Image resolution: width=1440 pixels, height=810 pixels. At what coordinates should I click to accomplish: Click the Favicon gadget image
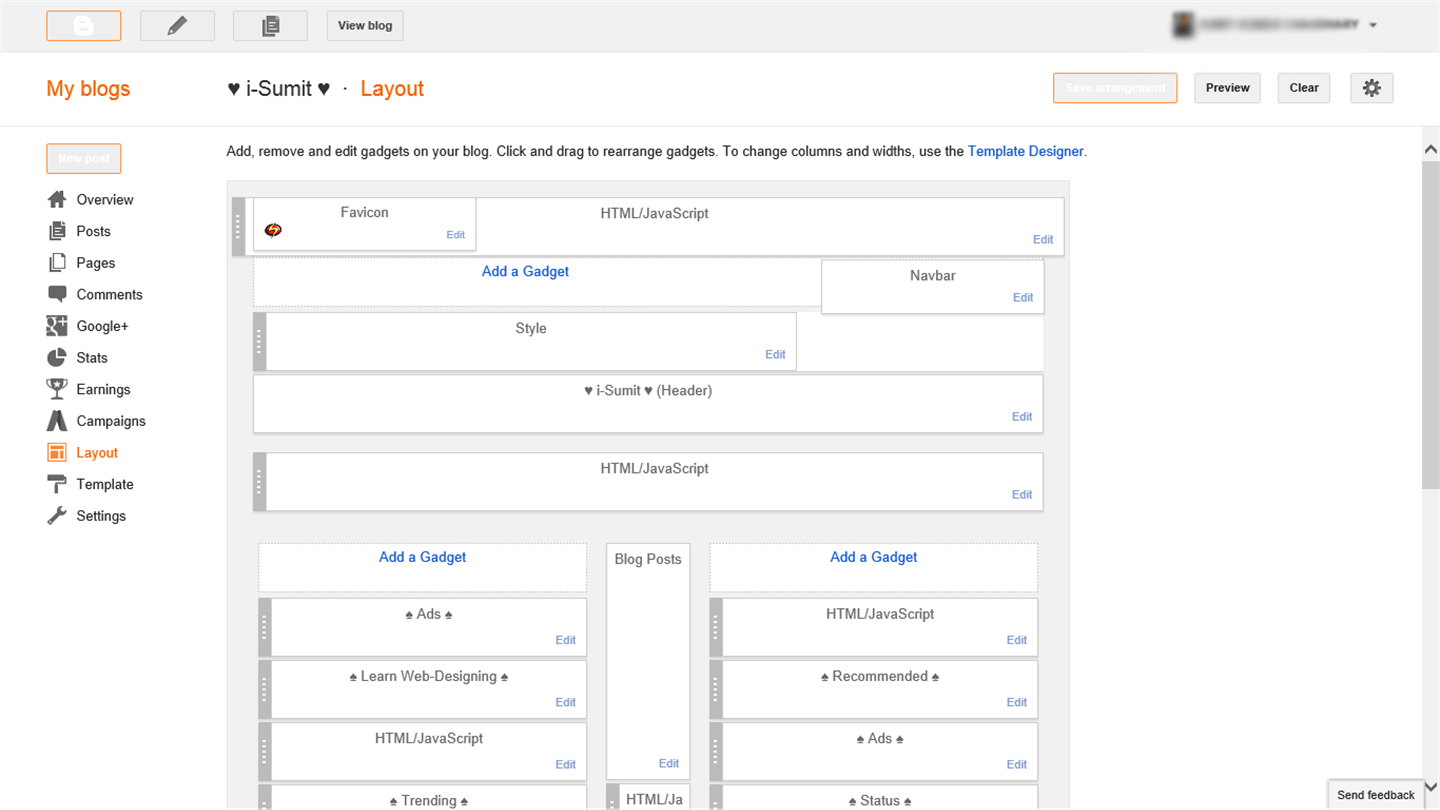pyautogui.click(x=273, y=231)
